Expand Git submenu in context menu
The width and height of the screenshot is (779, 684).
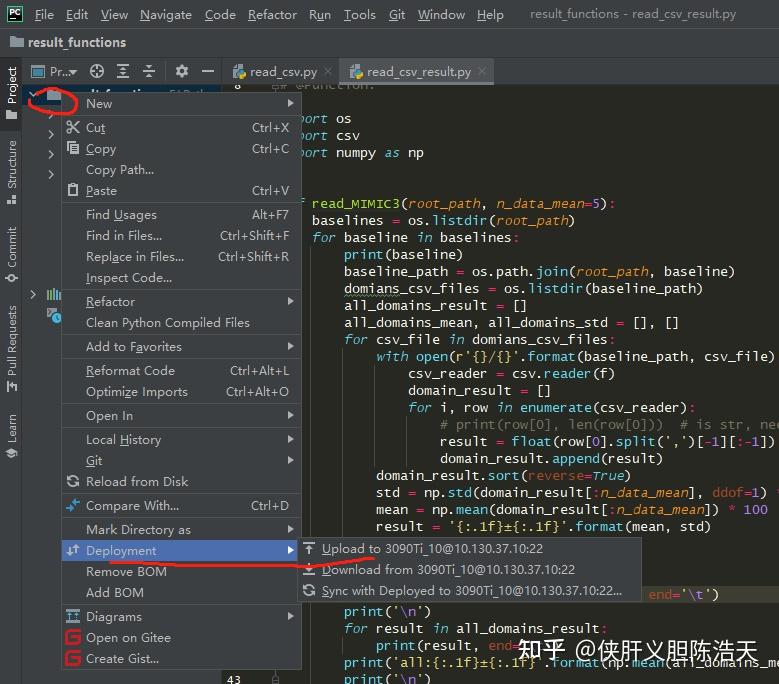pos(181,460)
